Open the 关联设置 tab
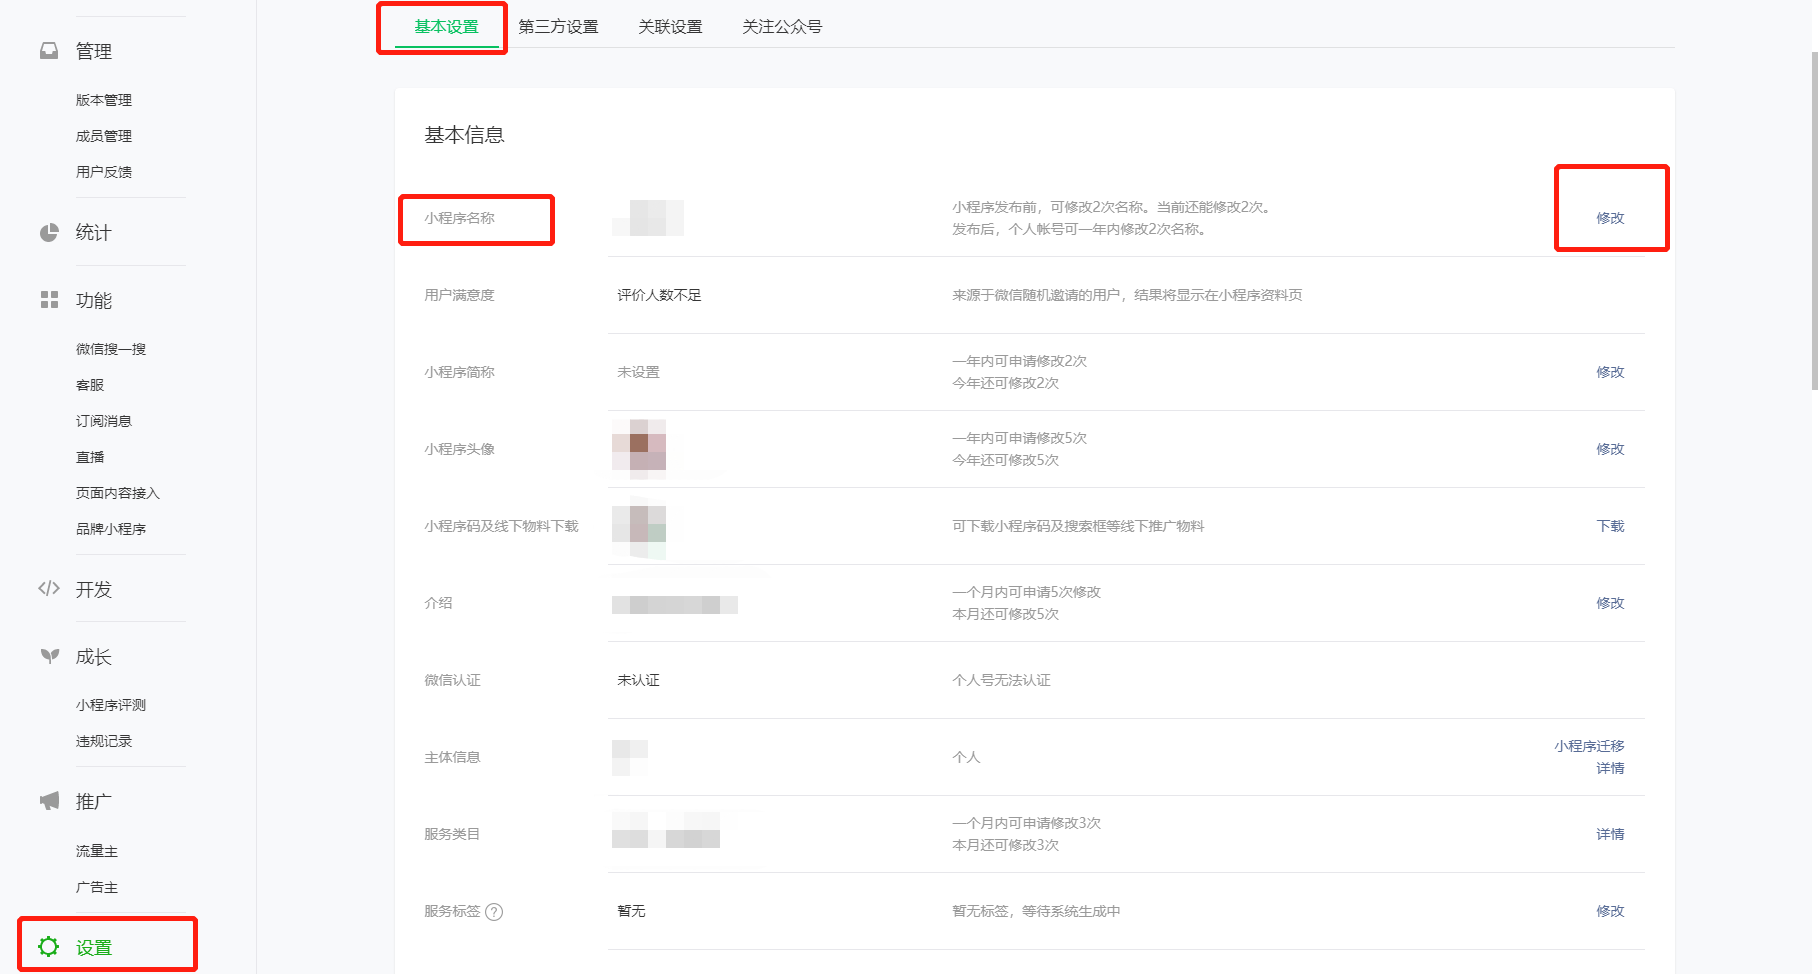The width and height of the screenshot is (1818, 974). (670, 27)
